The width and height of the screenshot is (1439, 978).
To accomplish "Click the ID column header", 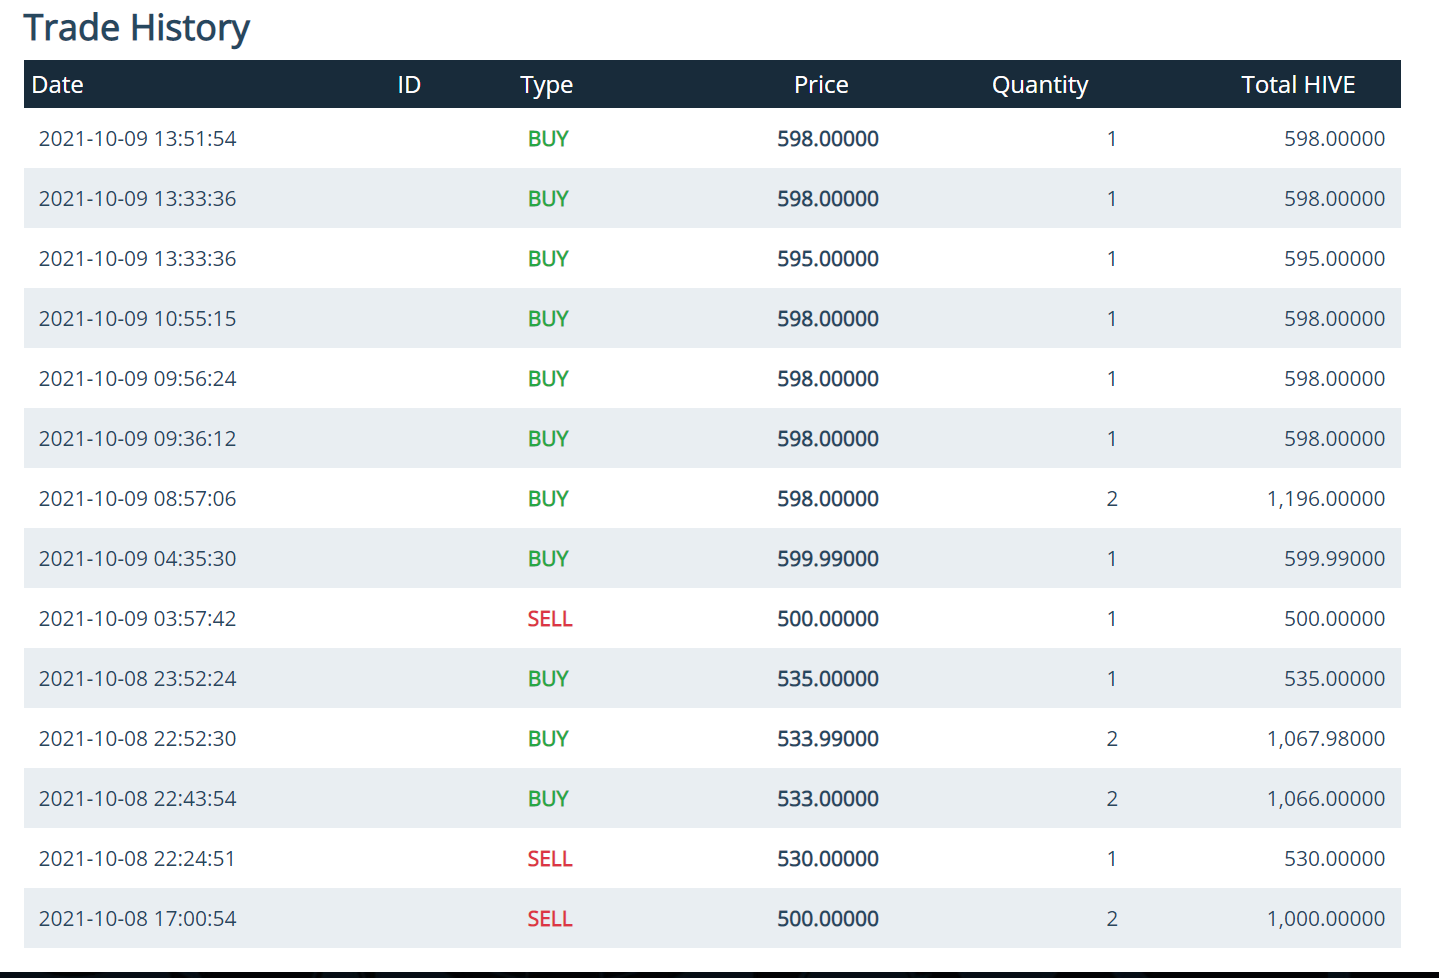I will pyautogui.click(x=408, y=85).
